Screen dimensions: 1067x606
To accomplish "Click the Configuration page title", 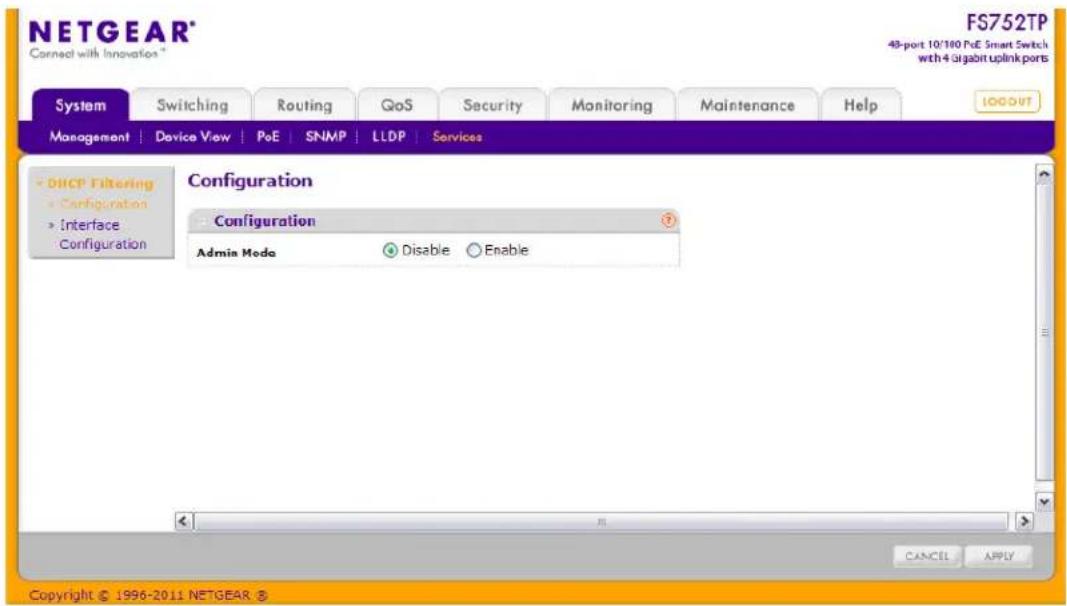I will [x=250, y=181].
